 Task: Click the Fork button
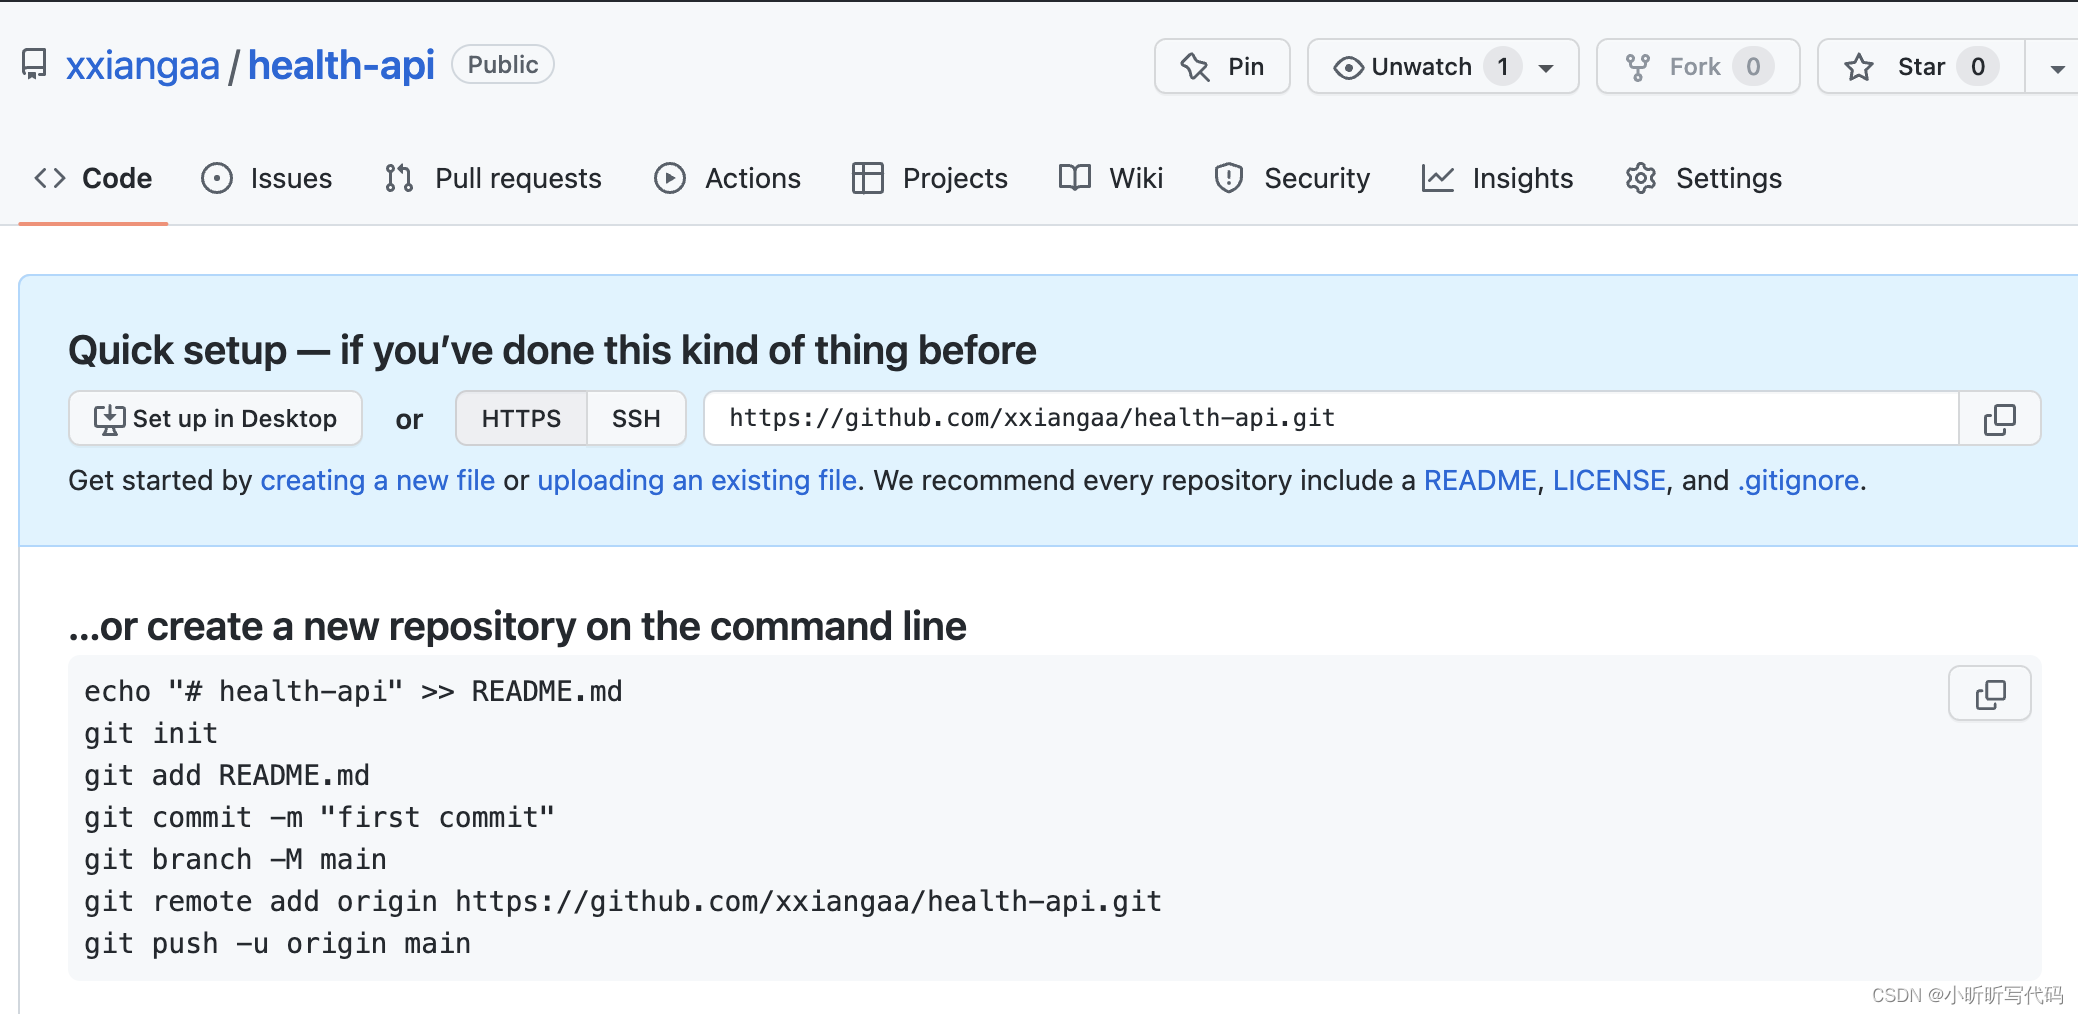click(1698, 67)
